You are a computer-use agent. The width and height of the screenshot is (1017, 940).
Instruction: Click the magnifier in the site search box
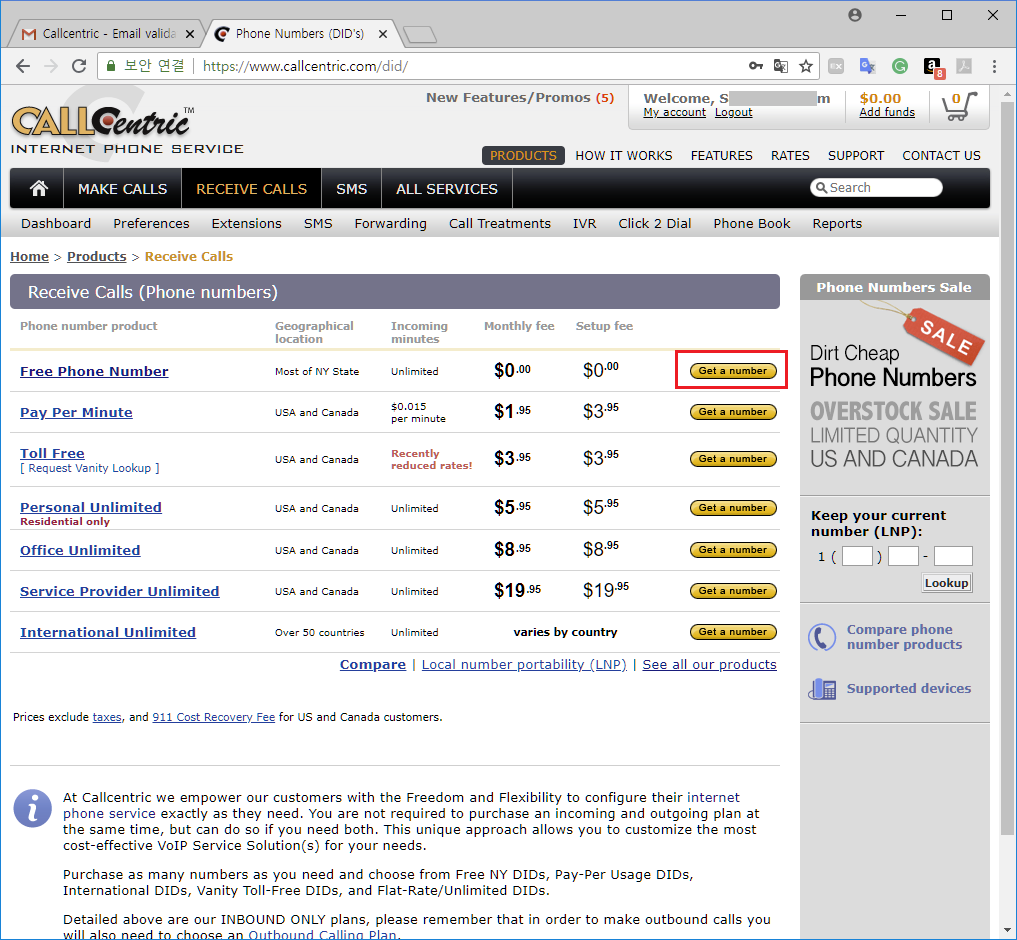(822, 187)
